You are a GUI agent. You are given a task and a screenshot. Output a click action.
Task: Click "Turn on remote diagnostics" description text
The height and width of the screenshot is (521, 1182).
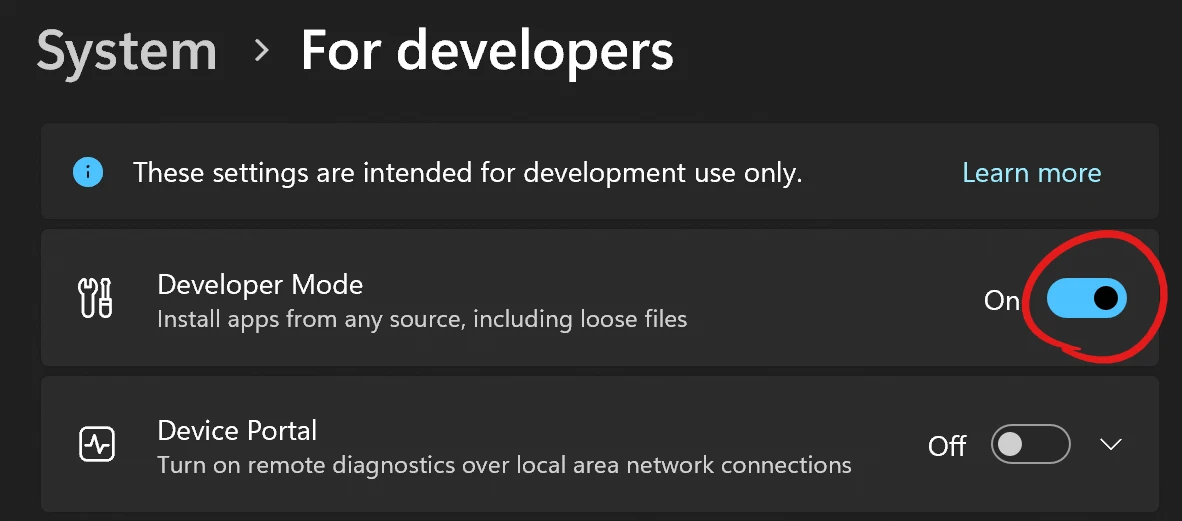point(504,465)
